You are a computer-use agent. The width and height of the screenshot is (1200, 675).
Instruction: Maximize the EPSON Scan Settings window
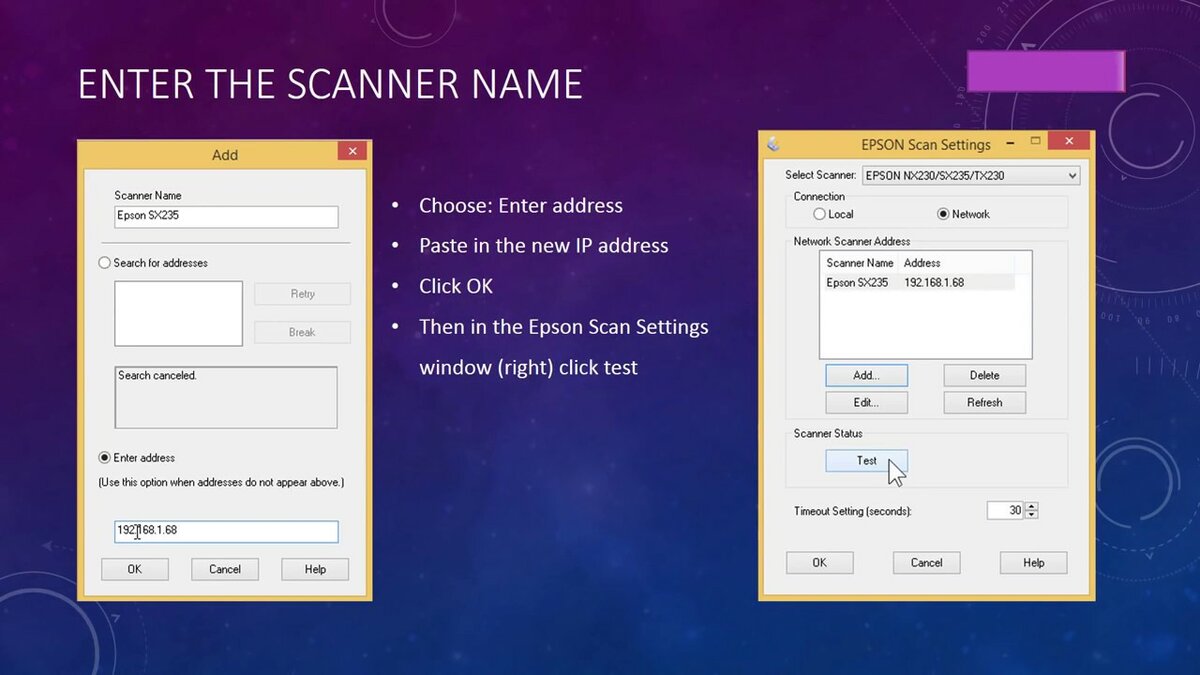point(1035,141)
